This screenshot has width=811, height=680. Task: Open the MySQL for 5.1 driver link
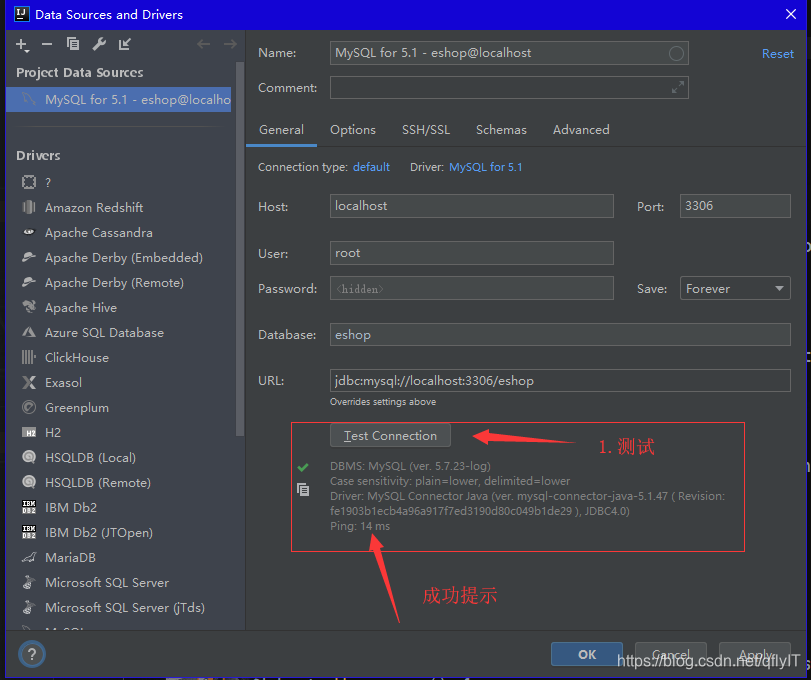pyautogui.click(x=486, y=167)
